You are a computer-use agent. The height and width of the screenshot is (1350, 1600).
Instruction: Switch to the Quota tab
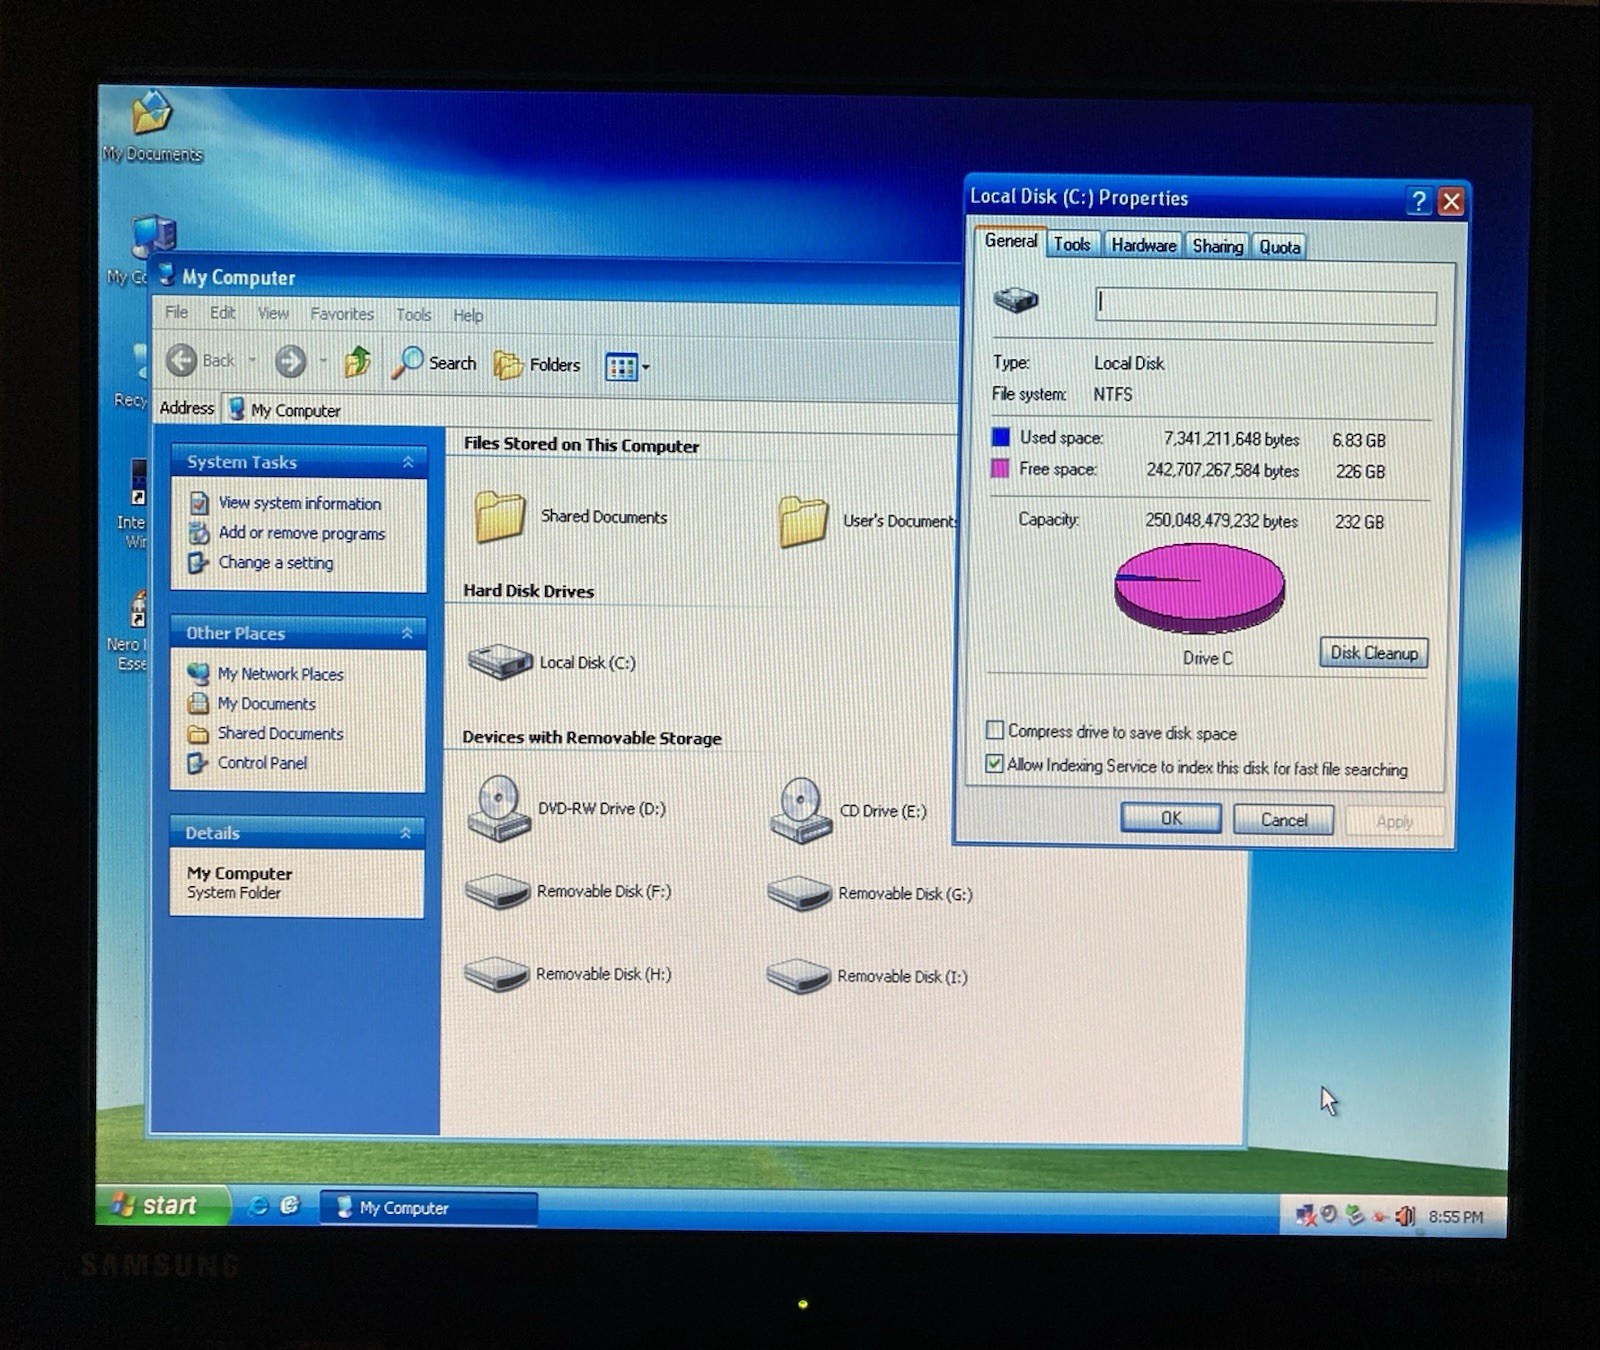pyautogui.click(x=1279, y=247)
